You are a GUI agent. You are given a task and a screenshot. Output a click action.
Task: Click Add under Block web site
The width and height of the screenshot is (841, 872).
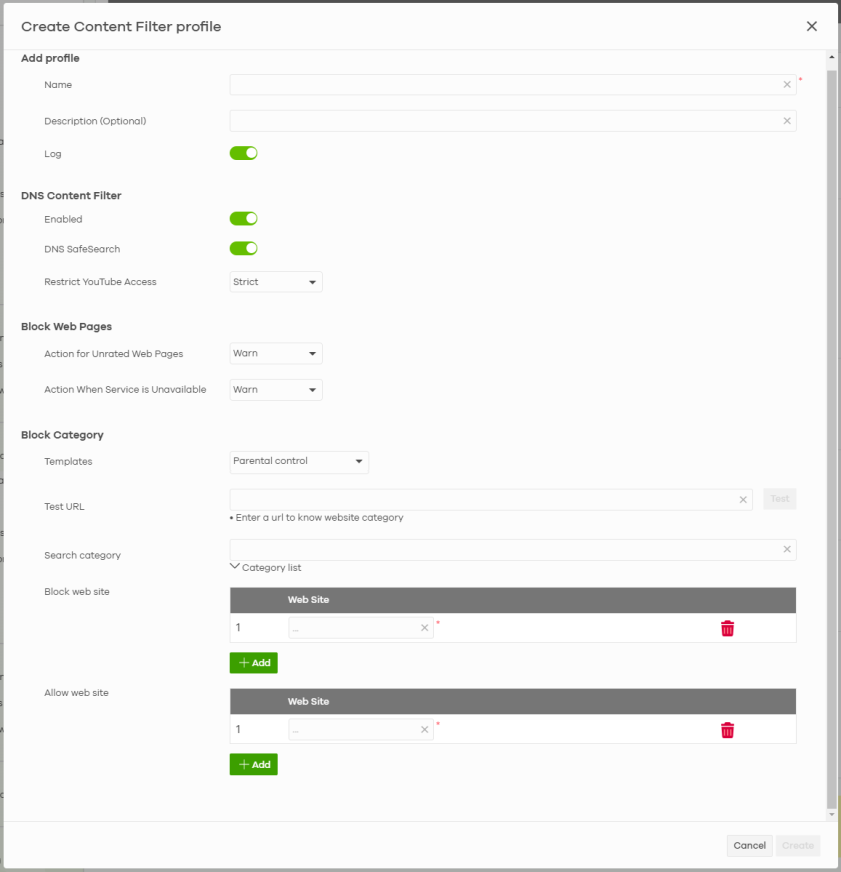253,662
